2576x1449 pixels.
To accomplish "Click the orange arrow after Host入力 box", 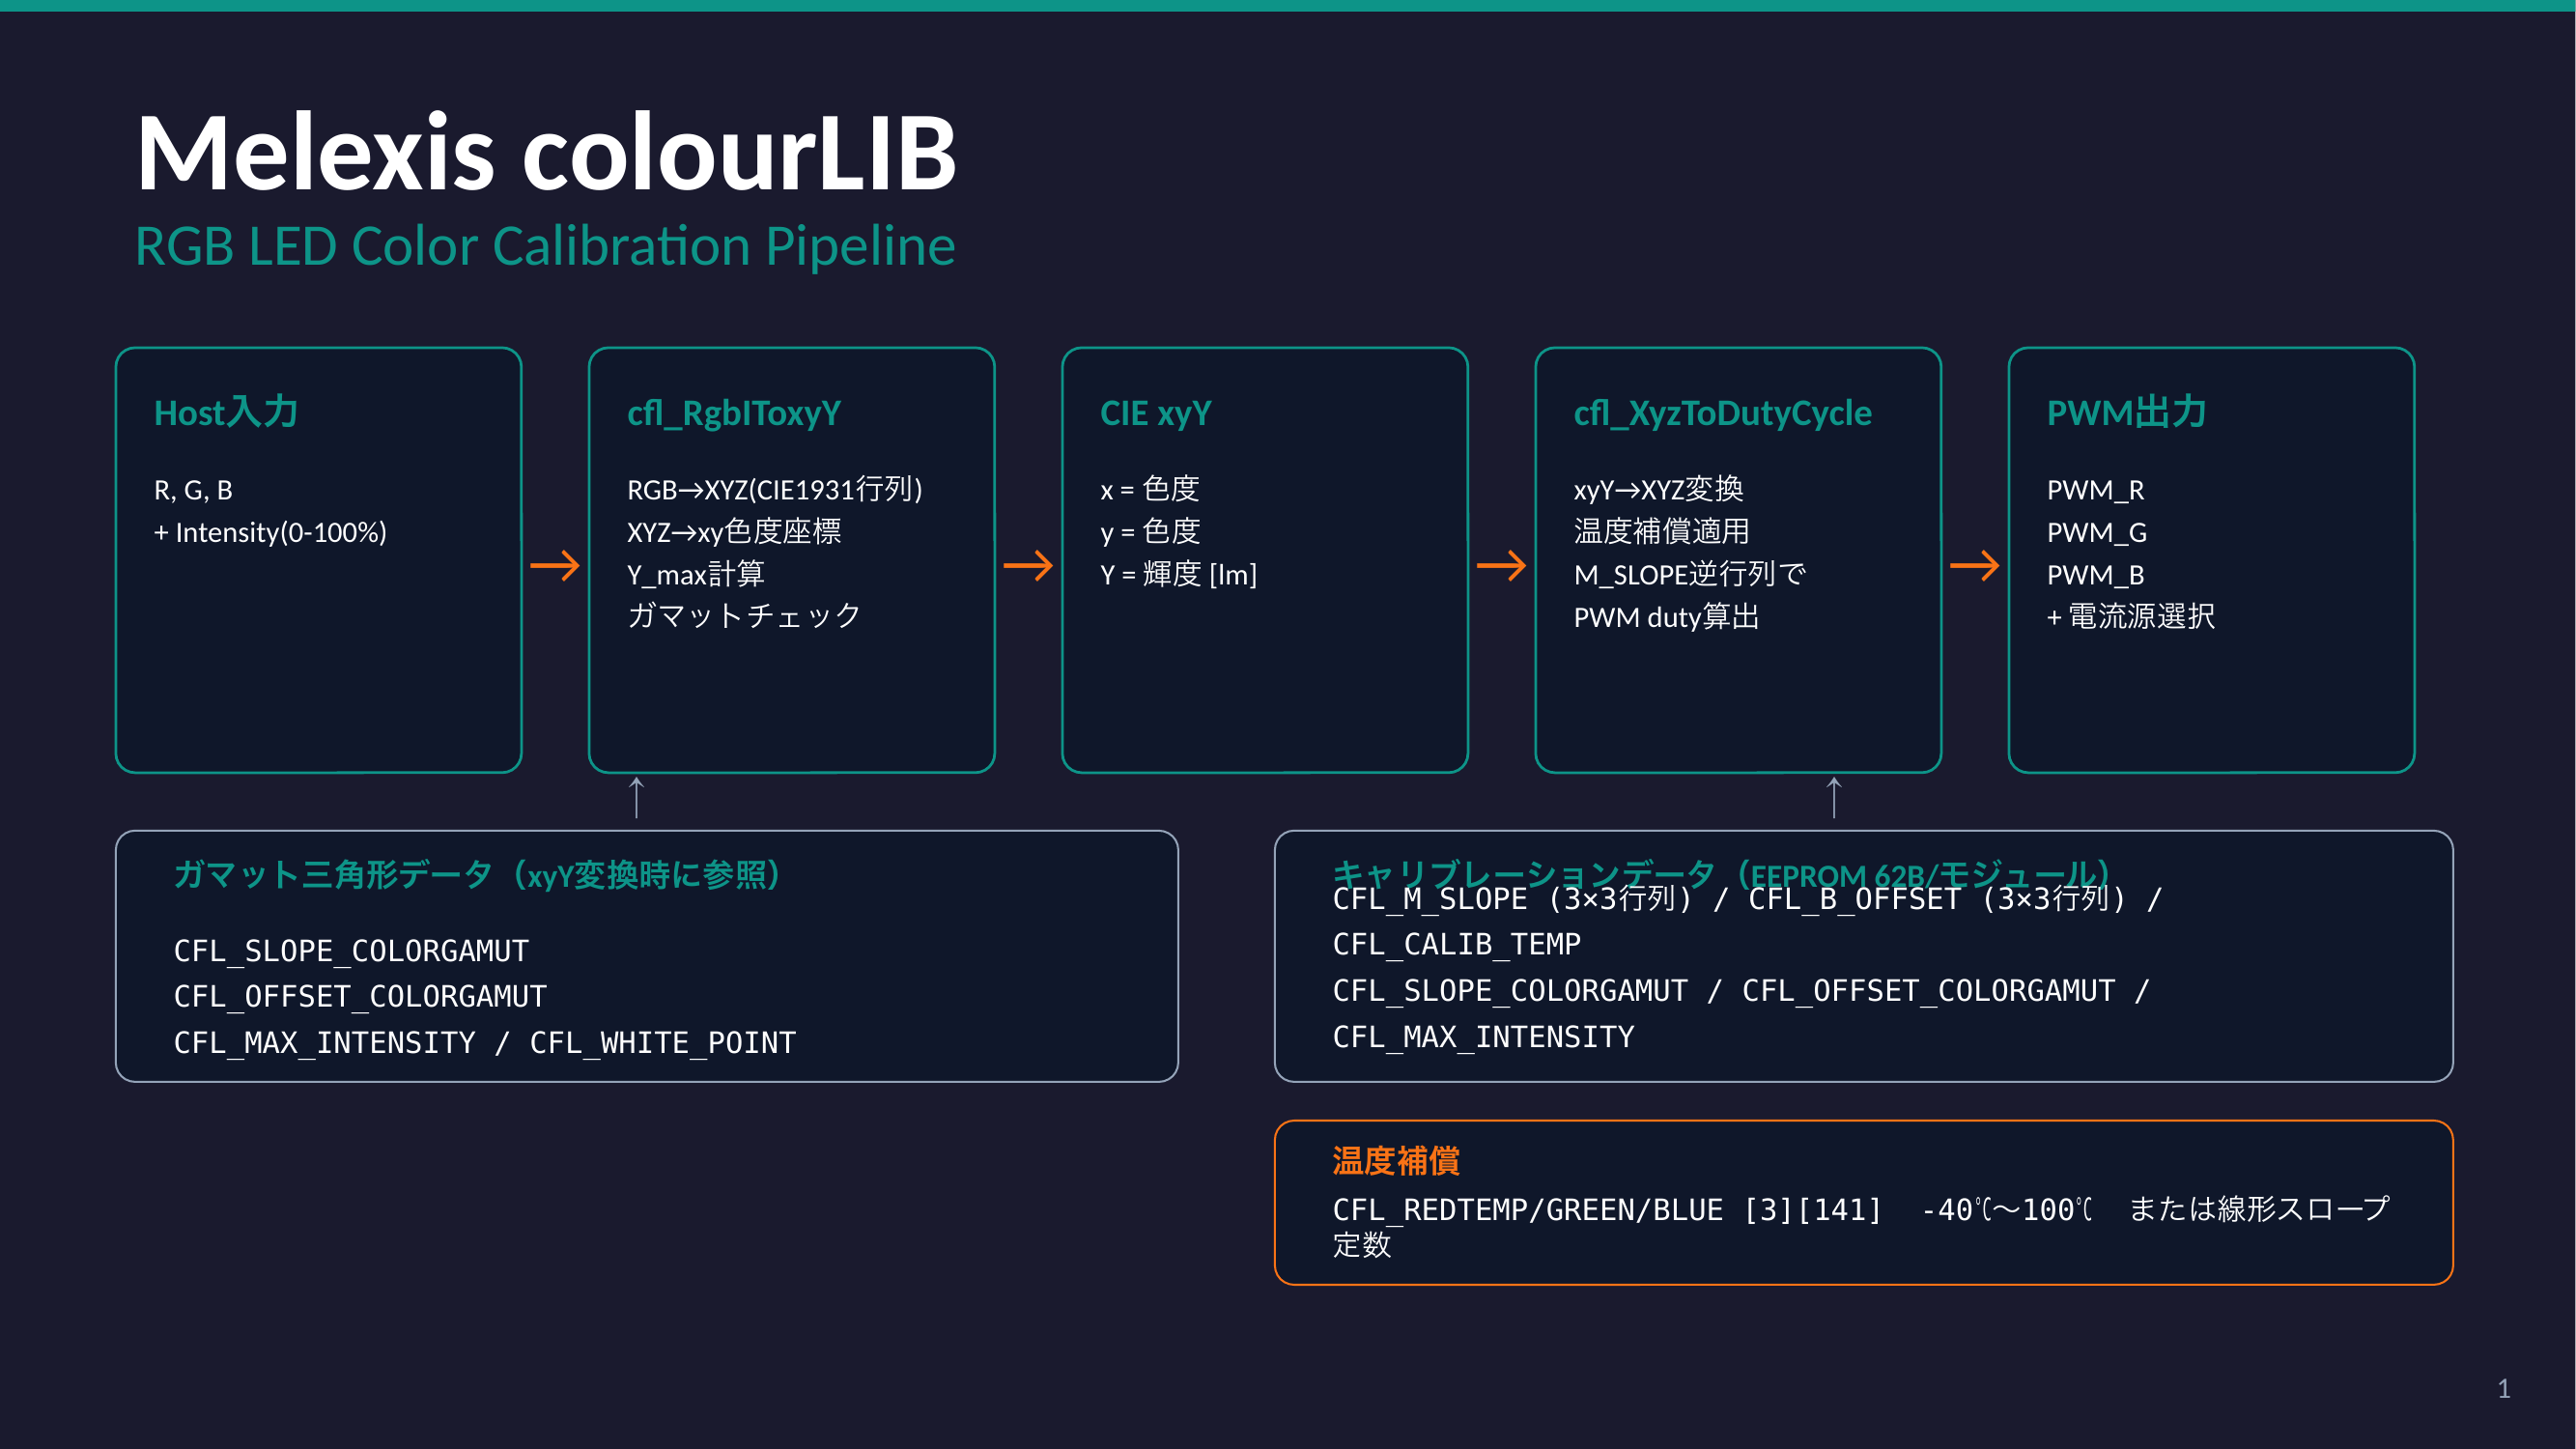I will coord(554,566).
